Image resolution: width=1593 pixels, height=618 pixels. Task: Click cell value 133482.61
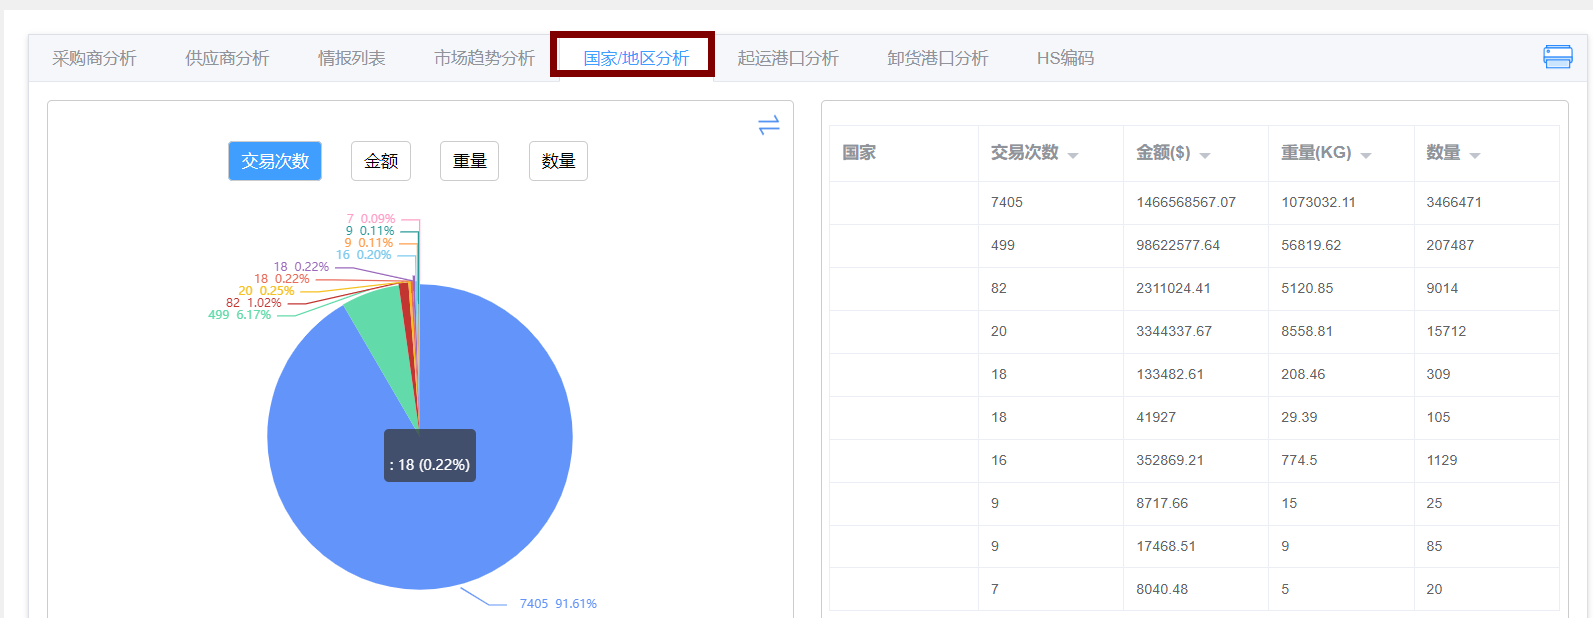click(x=1170, y=374)
